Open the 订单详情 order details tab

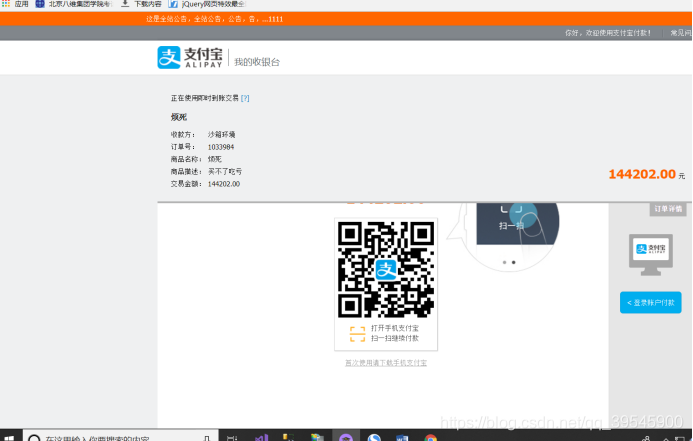(x=668, y=209)
